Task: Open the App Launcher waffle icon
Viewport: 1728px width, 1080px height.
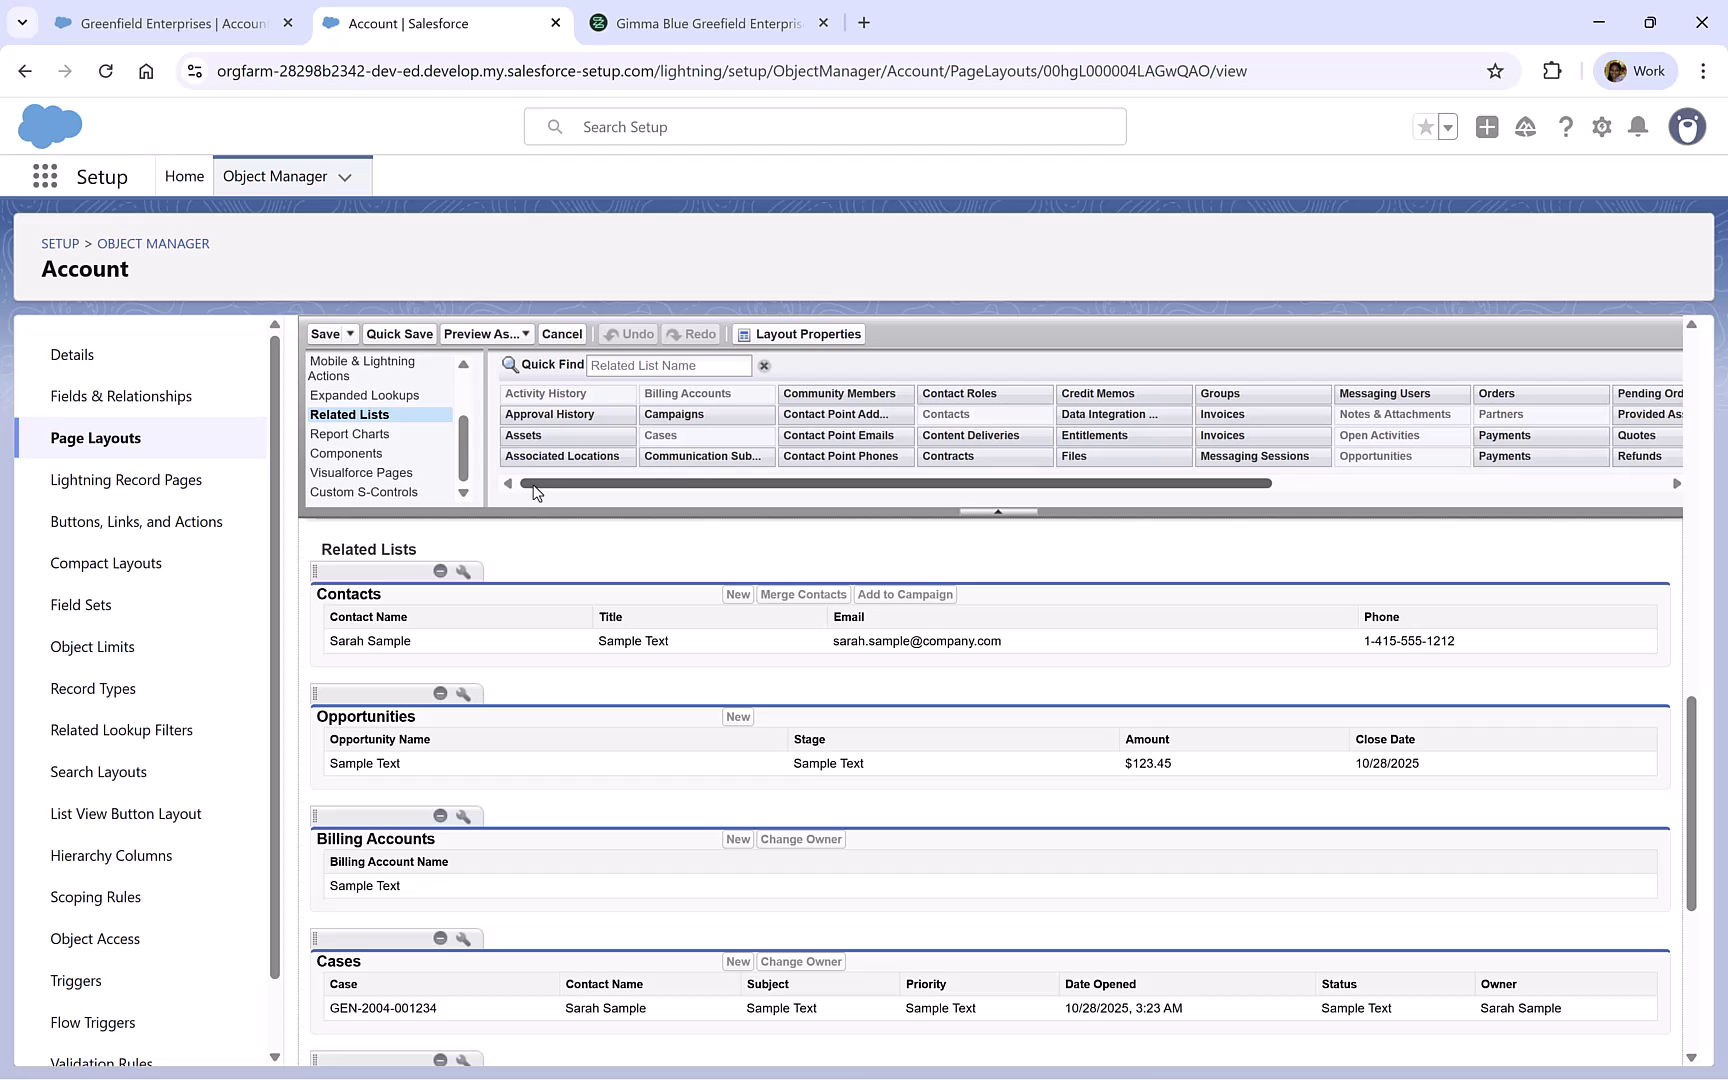Action: [45, 176]
